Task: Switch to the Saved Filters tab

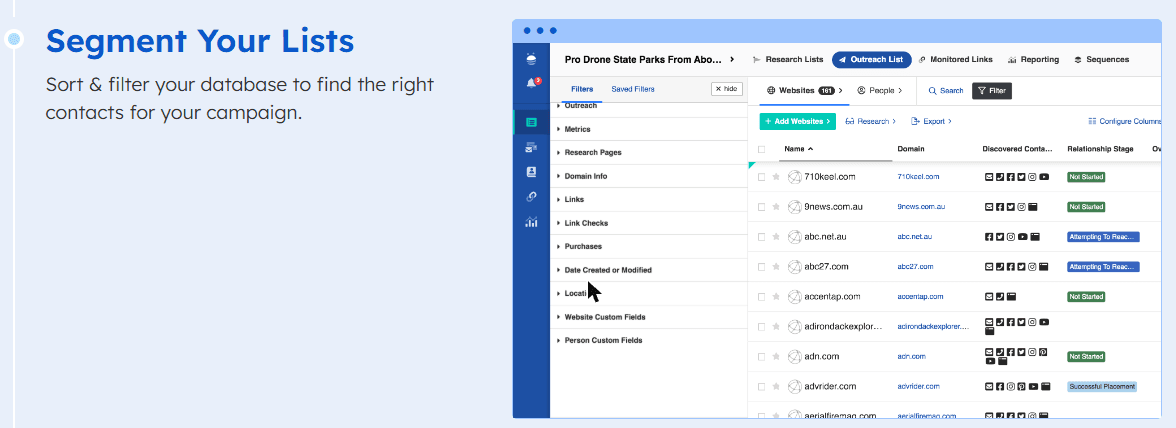Action: pos(633,89)
